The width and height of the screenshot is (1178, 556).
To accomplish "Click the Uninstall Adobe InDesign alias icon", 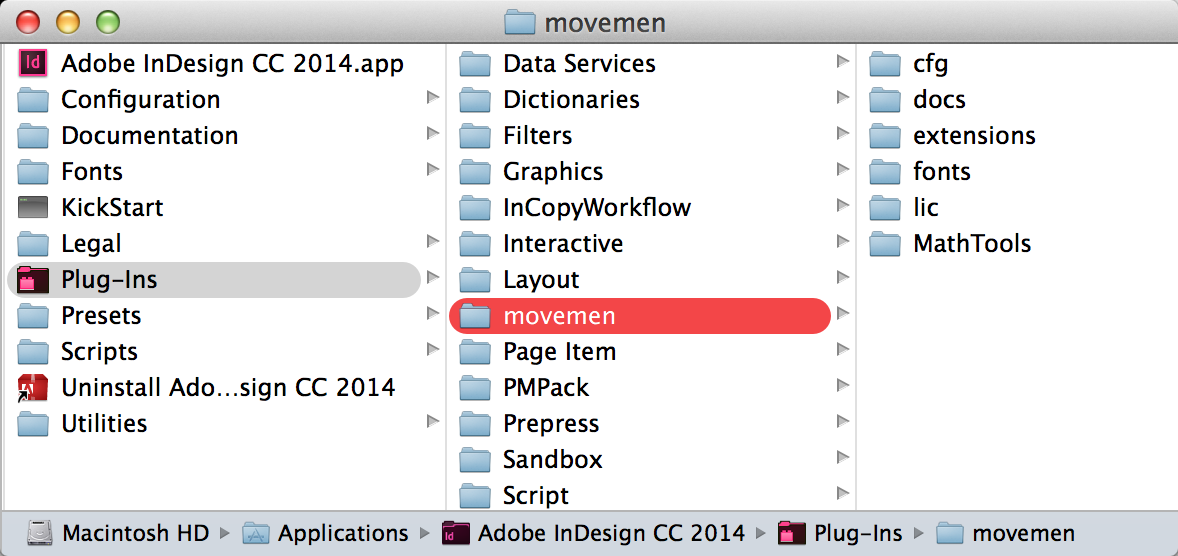I will (x=32, y=388).
